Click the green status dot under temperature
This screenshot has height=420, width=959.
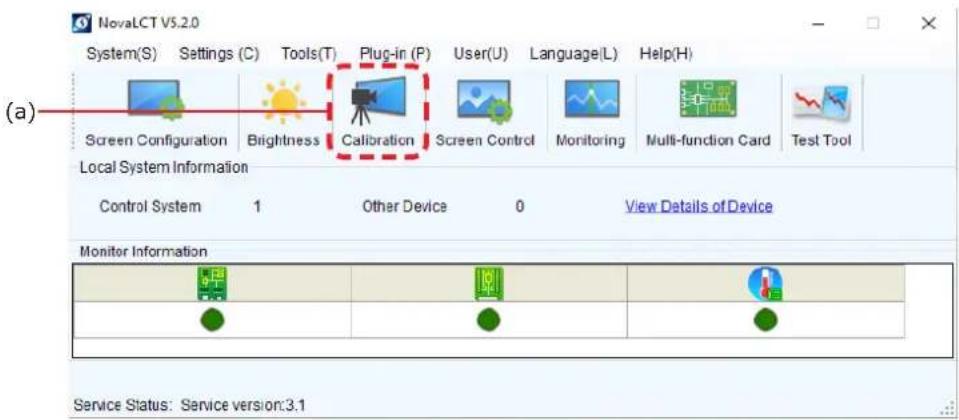pyautogui.click(x=765, y=320)
